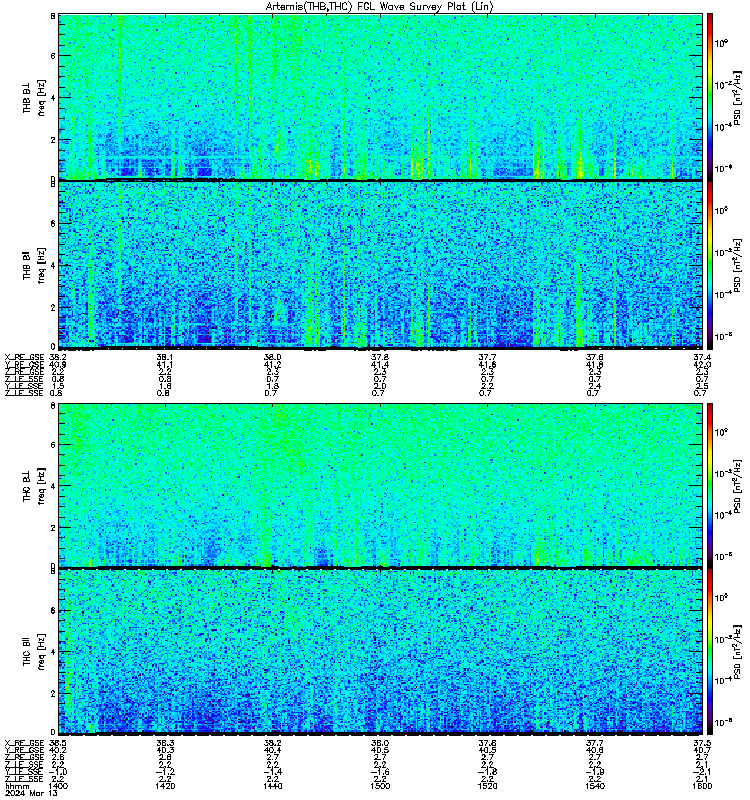Click the 1520 time tick label

click(x=487, y=786)
